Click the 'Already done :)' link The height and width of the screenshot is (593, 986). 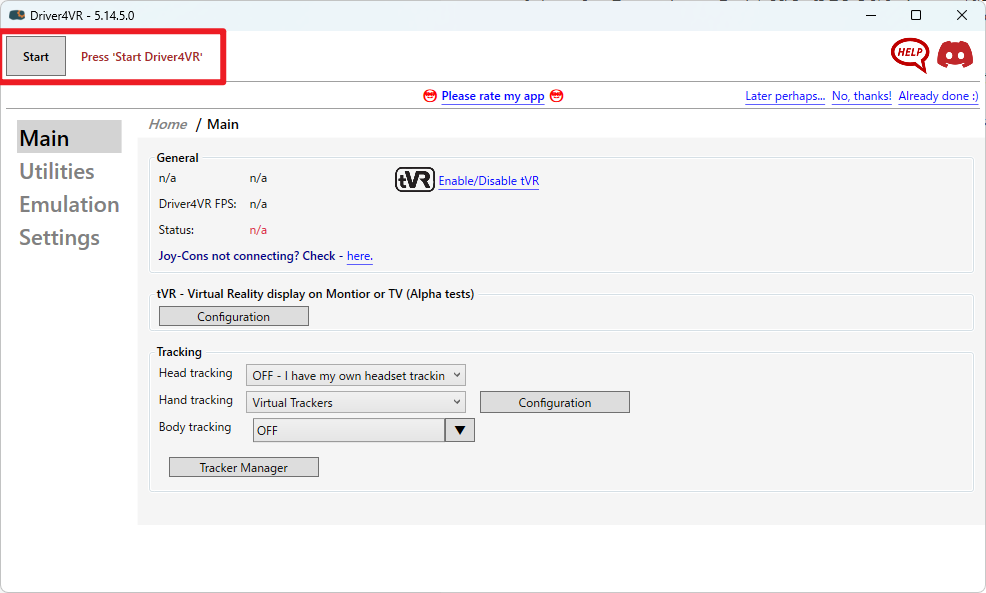[938, 96]
